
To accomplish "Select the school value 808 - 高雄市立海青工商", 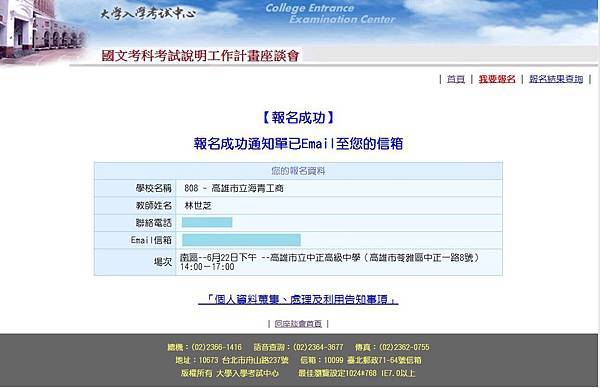I will (234, 188).
